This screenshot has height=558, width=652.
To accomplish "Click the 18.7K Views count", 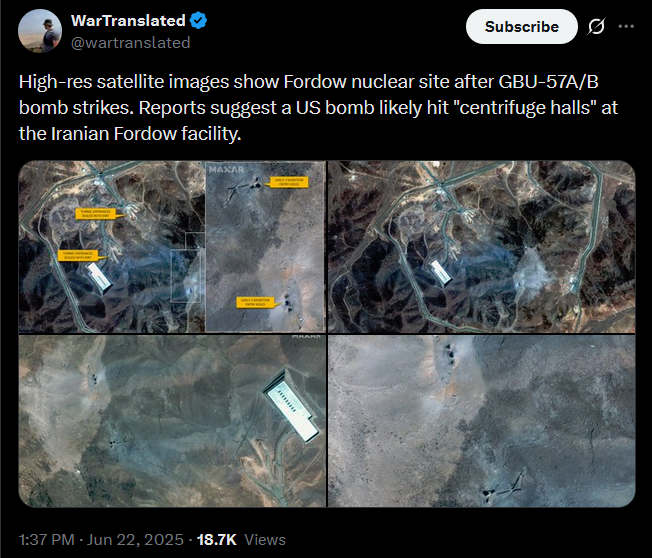I will click(x=241, y=540).
